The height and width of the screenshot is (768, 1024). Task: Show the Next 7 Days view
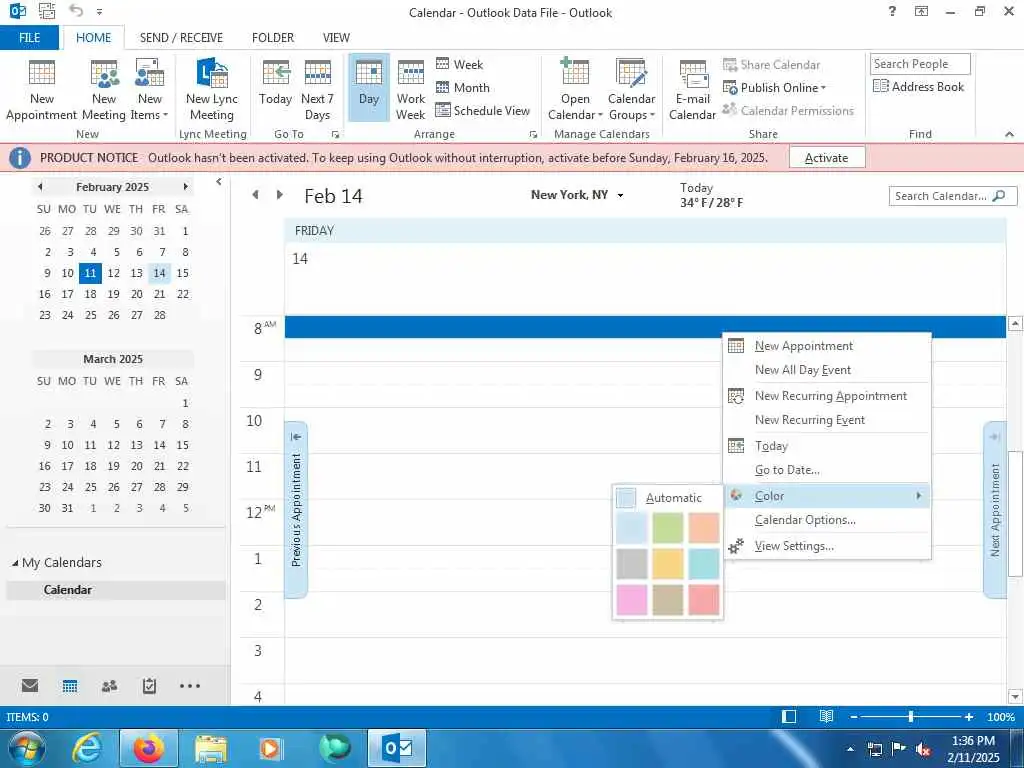click(x=317, y=89)
